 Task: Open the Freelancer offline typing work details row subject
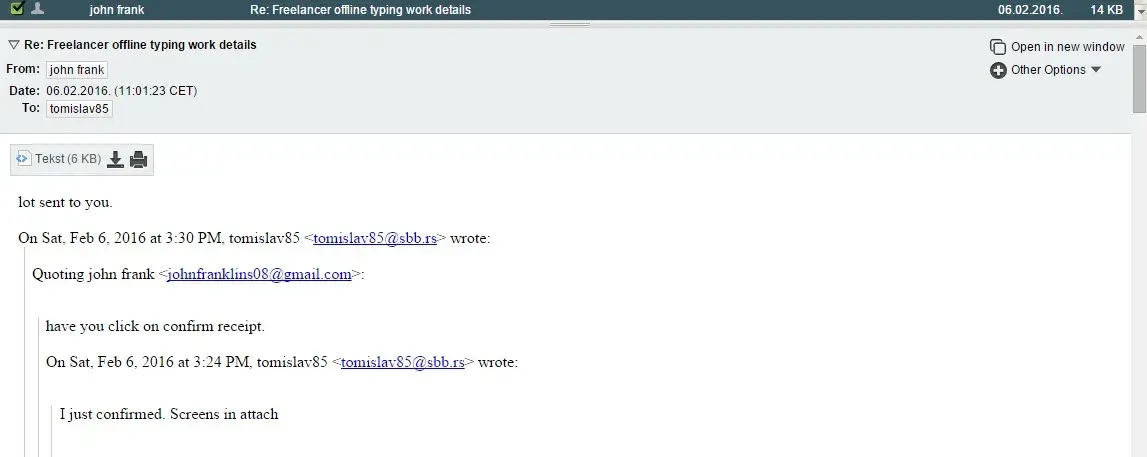[361, 10]
